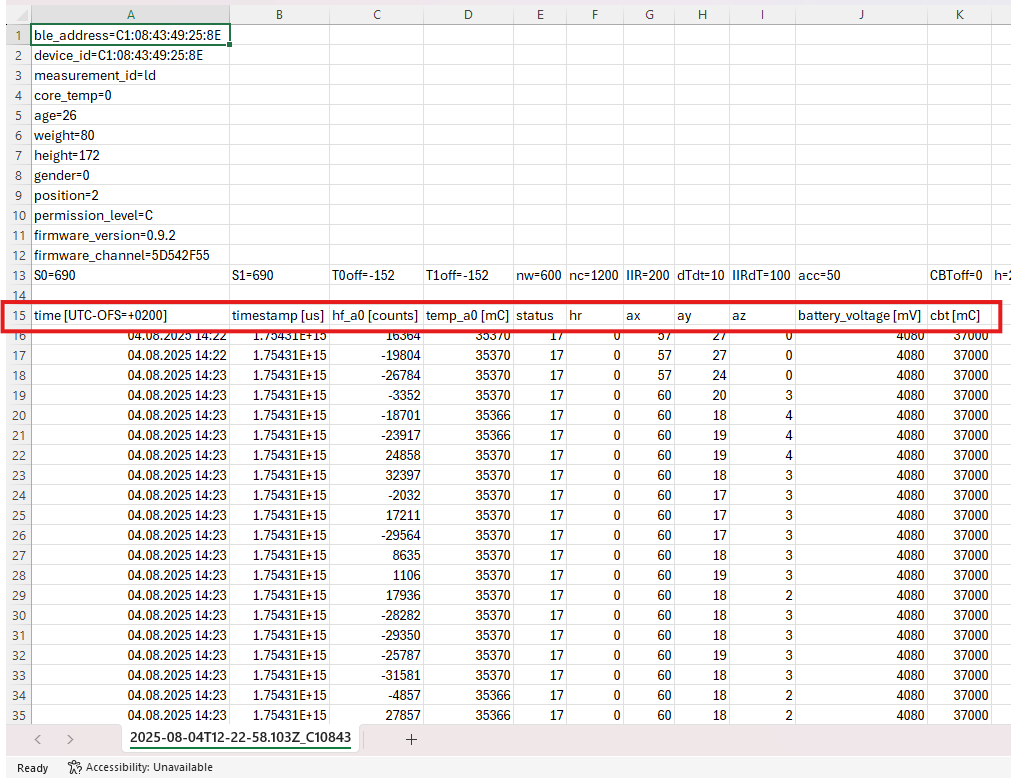The height and width of the screenshot is (778, 1011).
Task: Click cell dTdt=10
Action: pyautogui.click(x=702, y=275)
